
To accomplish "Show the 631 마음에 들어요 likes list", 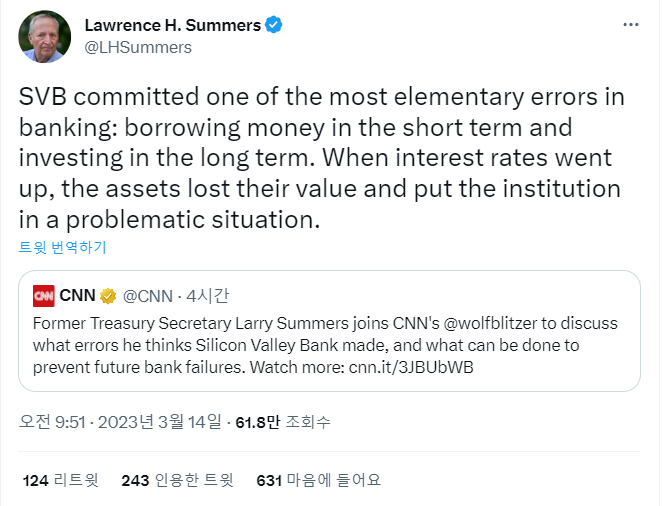I will pyautogui.click(x=319, y=480).
